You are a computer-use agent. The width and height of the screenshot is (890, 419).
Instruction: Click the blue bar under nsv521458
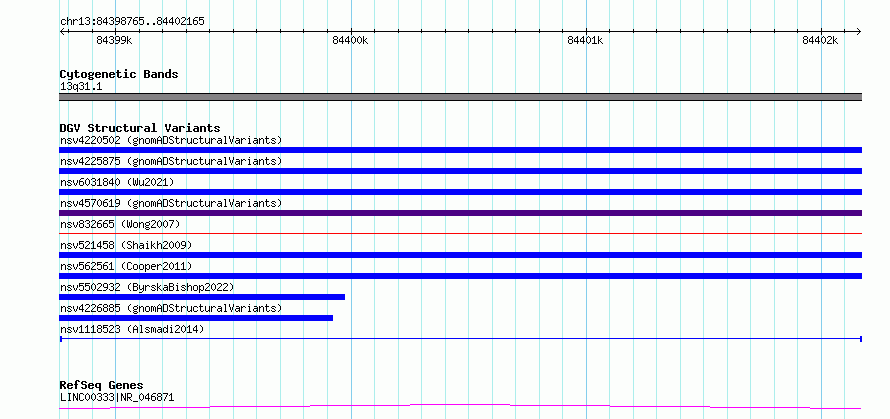tap(460, 255)
